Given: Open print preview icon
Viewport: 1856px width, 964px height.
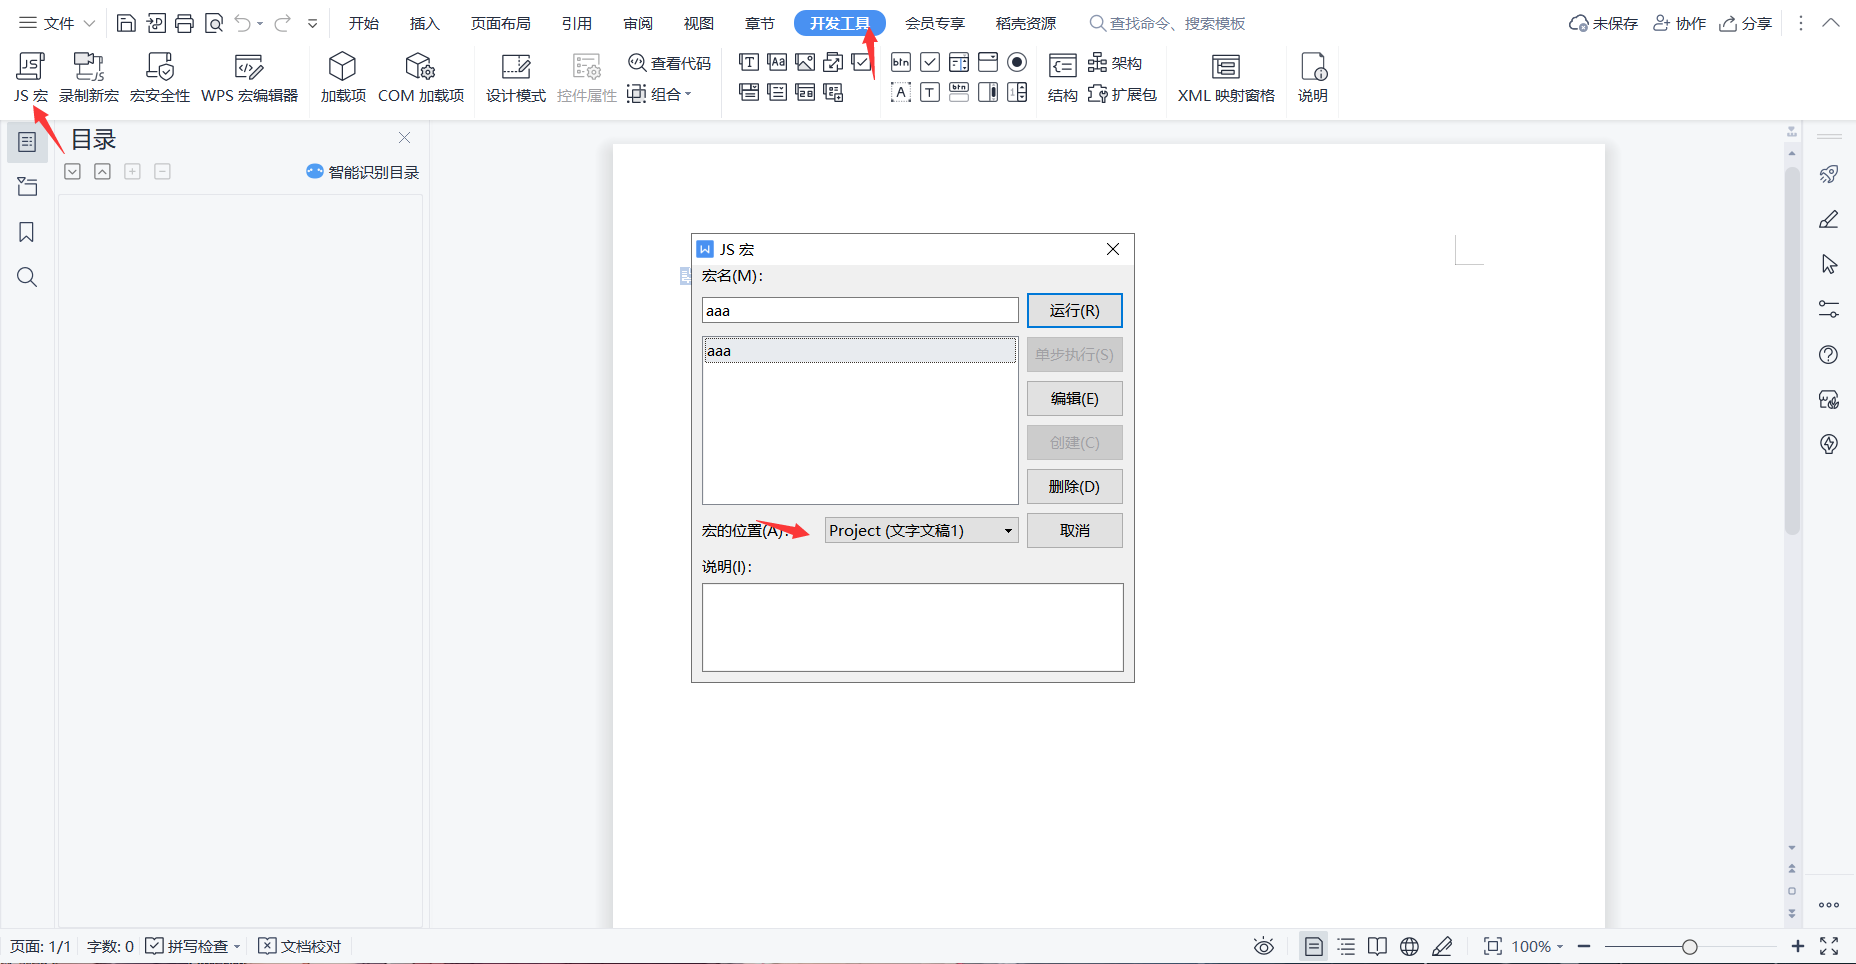Looking at the screenshot, I should click(213, 23).
